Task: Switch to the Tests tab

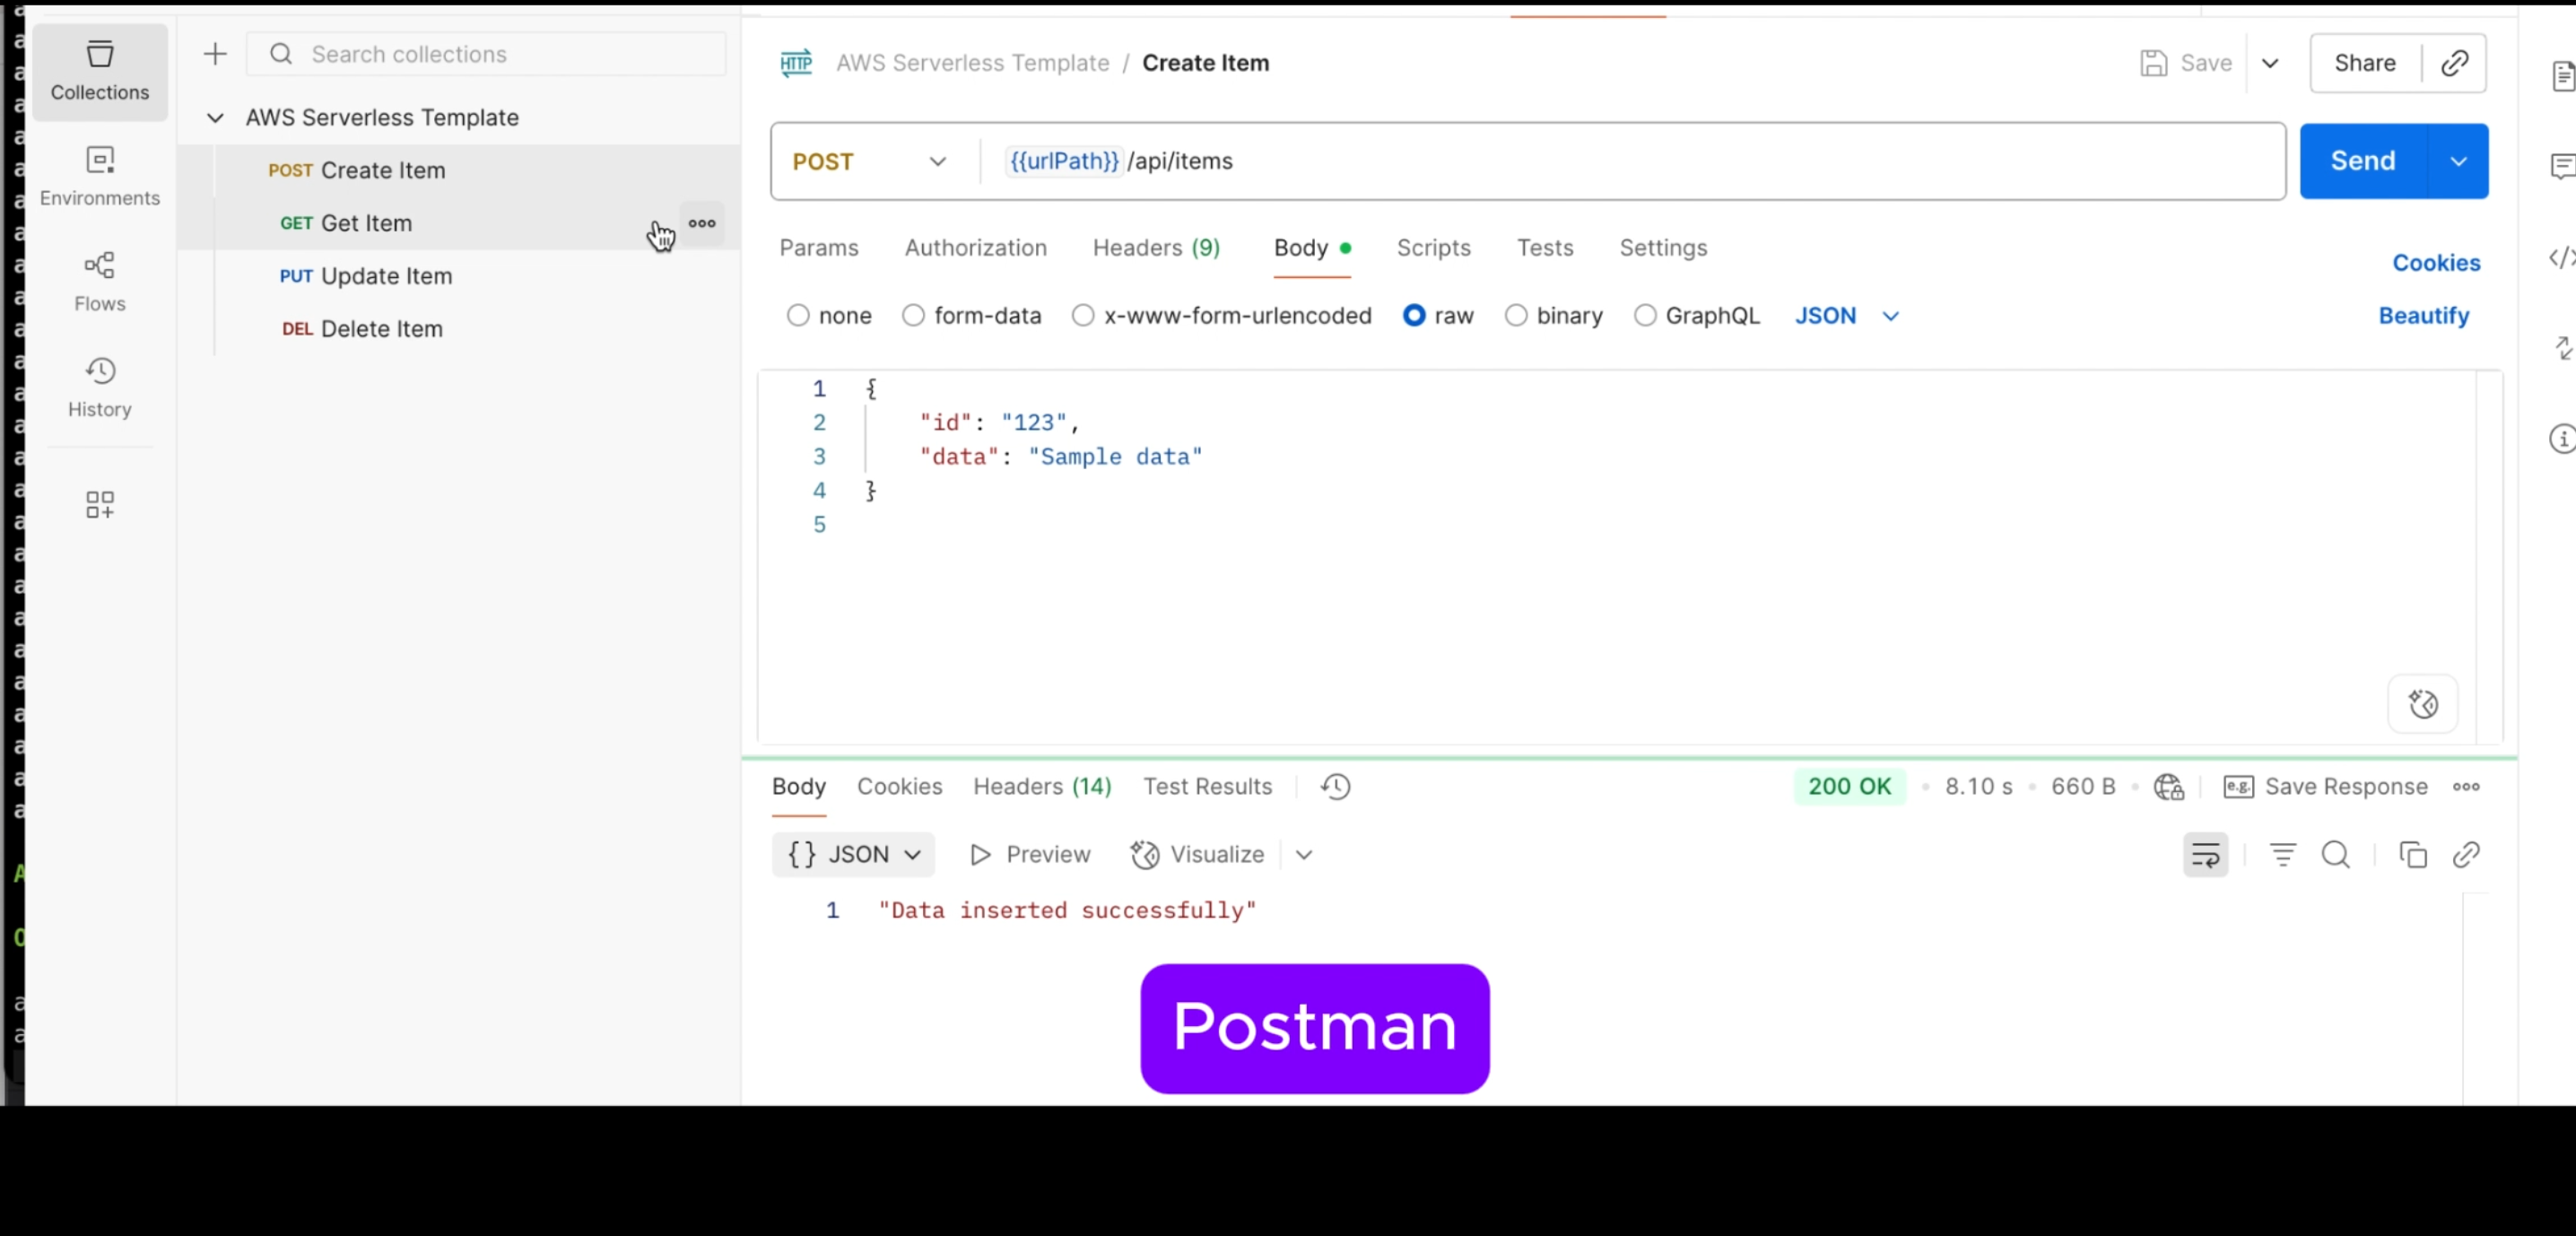Action: point(1544,248)
